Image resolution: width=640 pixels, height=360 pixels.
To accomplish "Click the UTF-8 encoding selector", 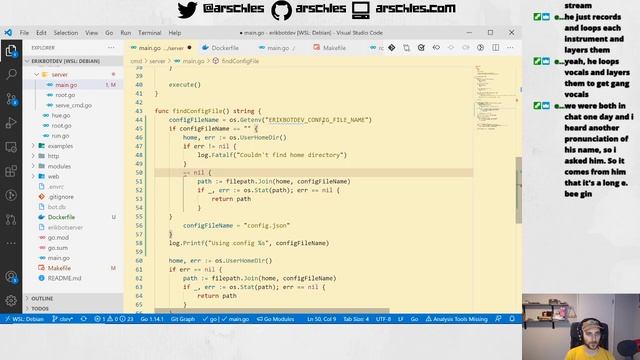I will coord(383,319).
